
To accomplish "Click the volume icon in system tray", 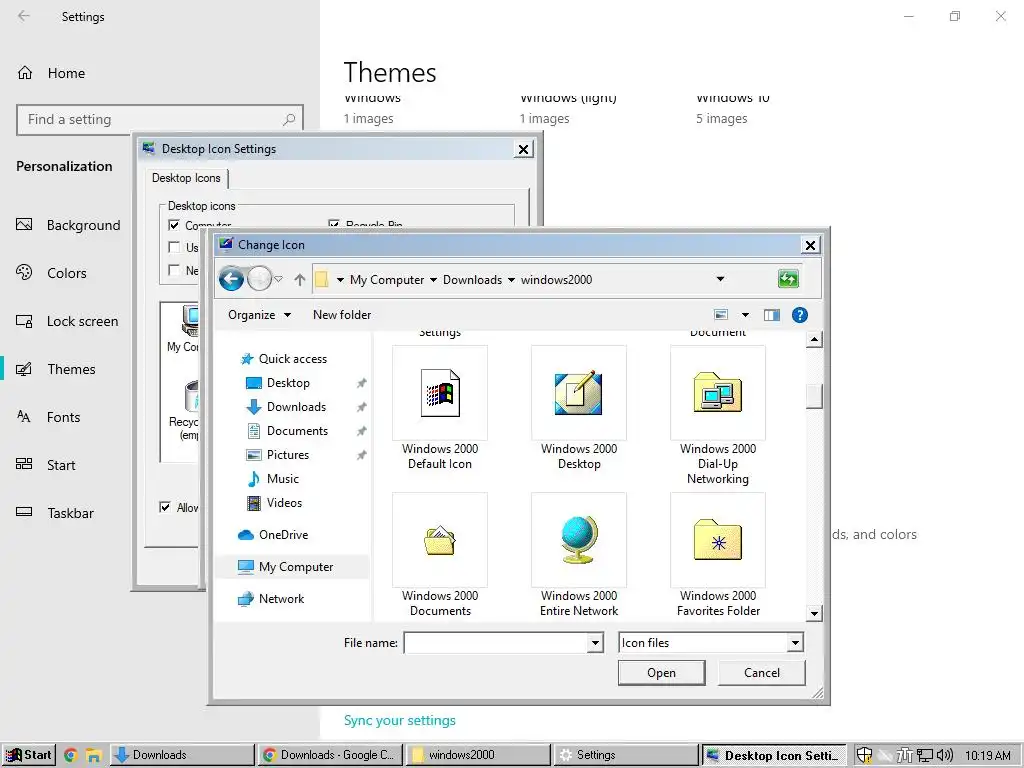I will coord(944,756).
